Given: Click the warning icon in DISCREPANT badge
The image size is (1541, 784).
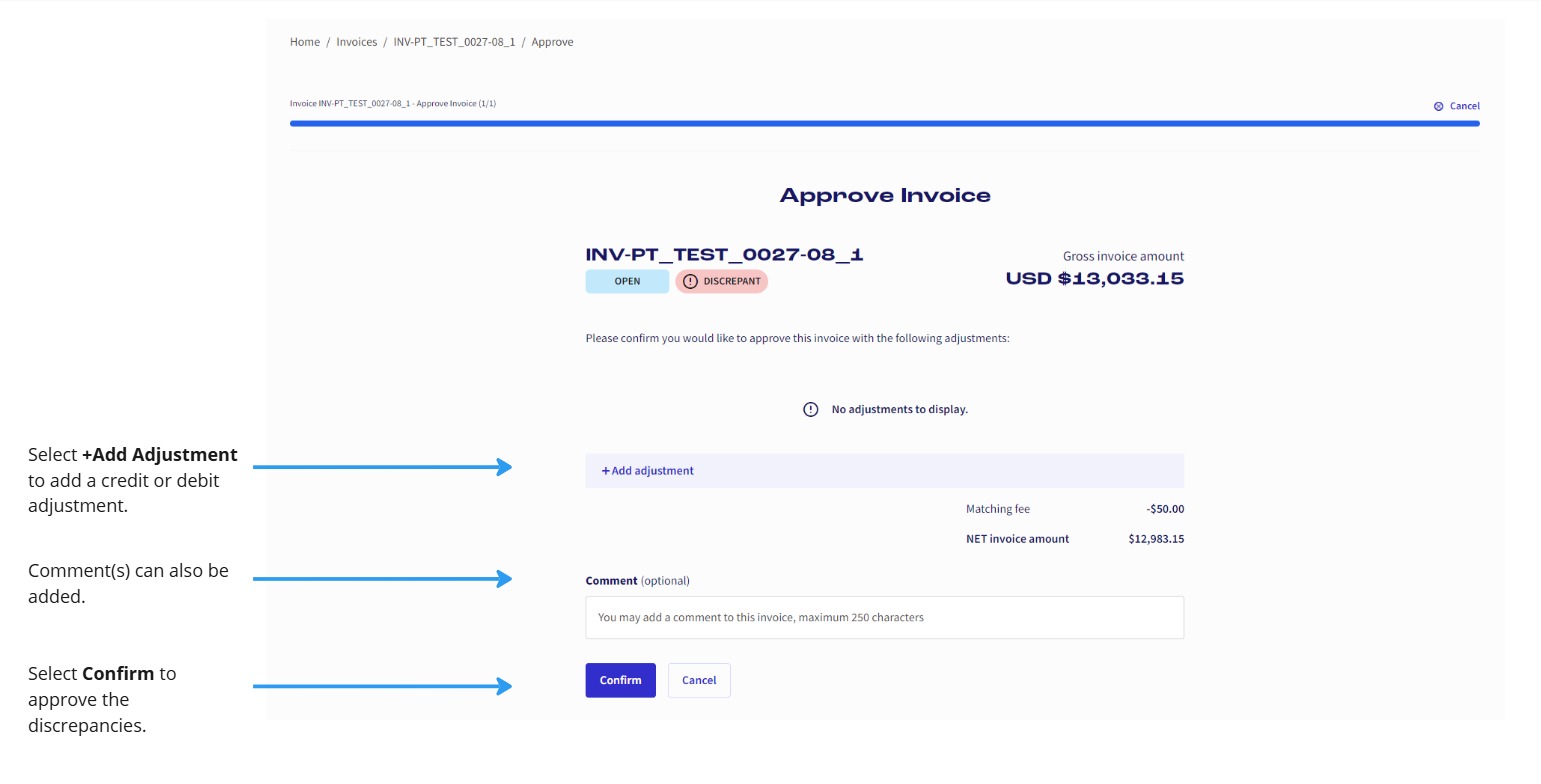Looking at the screenshot, I should click(x=690, y=282).
